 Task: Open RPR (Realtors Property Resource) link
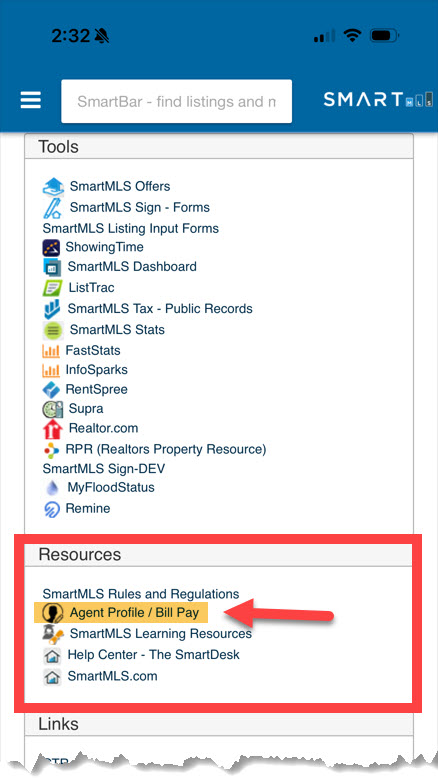tap(166, 449)
